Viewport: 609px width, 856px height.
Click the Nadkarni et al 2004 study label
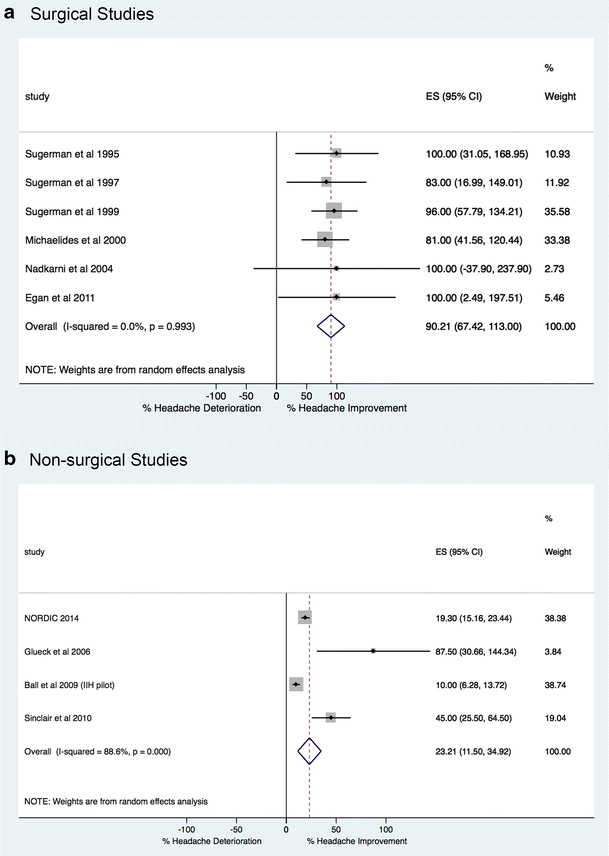coord(69,269)
